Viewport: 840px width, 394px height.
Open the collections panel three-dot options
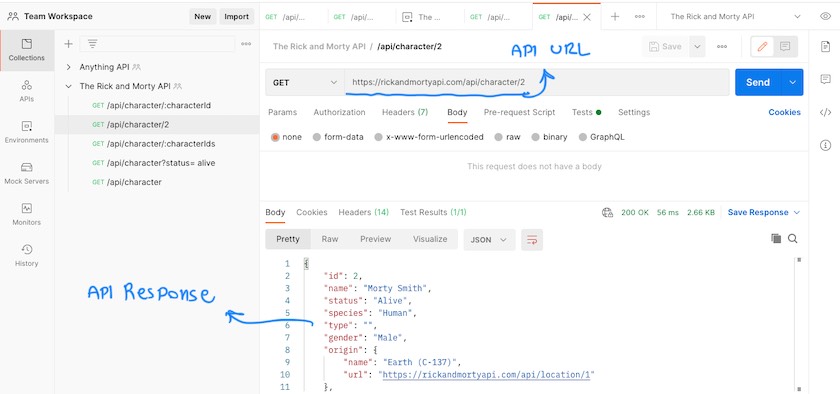point(246,44)
